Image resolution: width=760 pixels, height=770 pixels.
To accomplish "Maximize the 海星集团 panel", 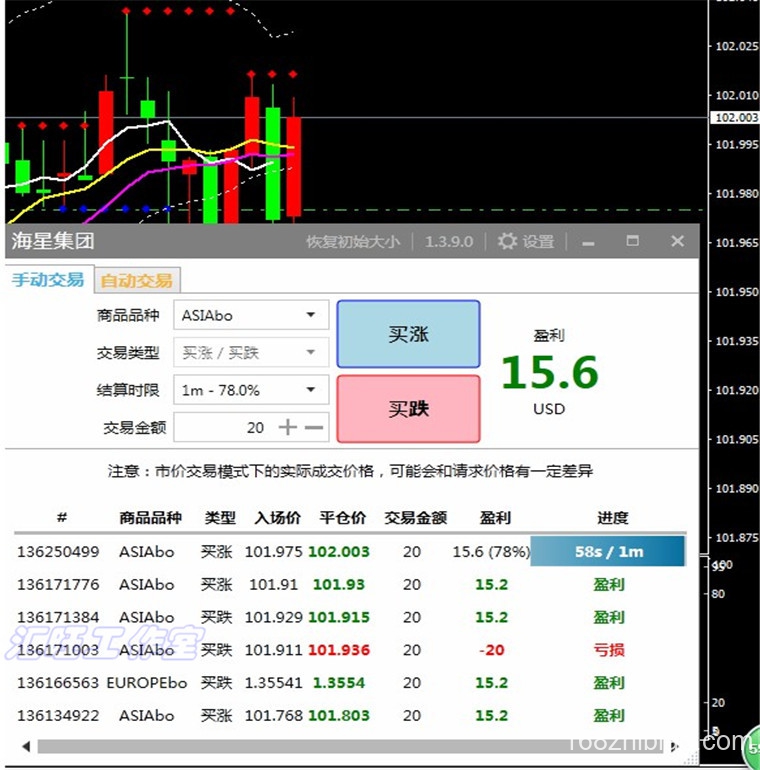I will [x=633, y=241].
